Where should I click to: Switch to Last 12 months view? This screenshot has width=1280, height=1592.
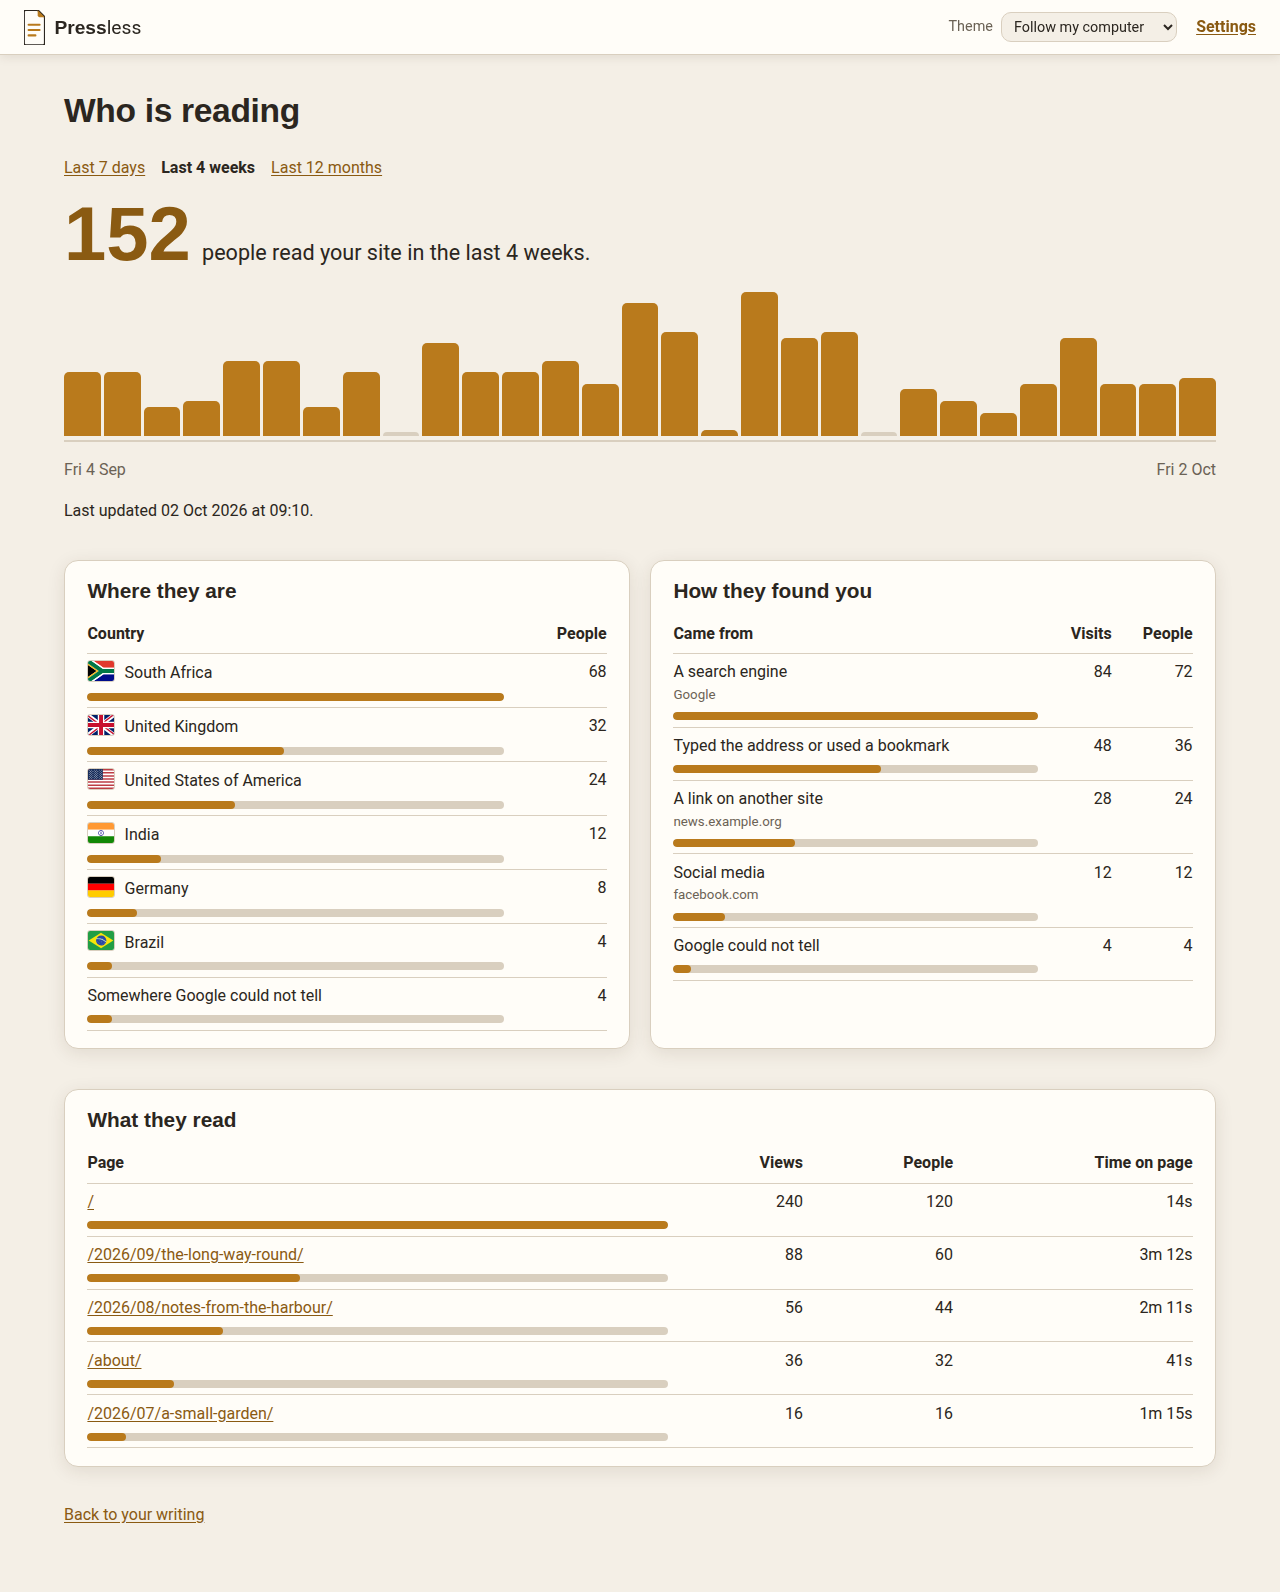pyautogui.click(x=326, y=167)
